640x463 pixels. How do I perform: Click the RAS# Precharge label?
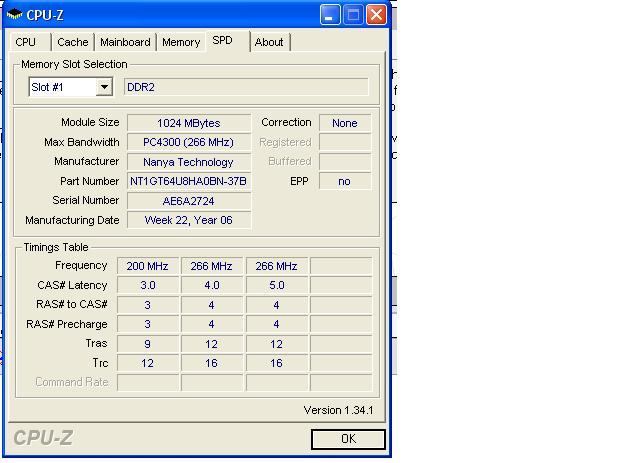67,324
